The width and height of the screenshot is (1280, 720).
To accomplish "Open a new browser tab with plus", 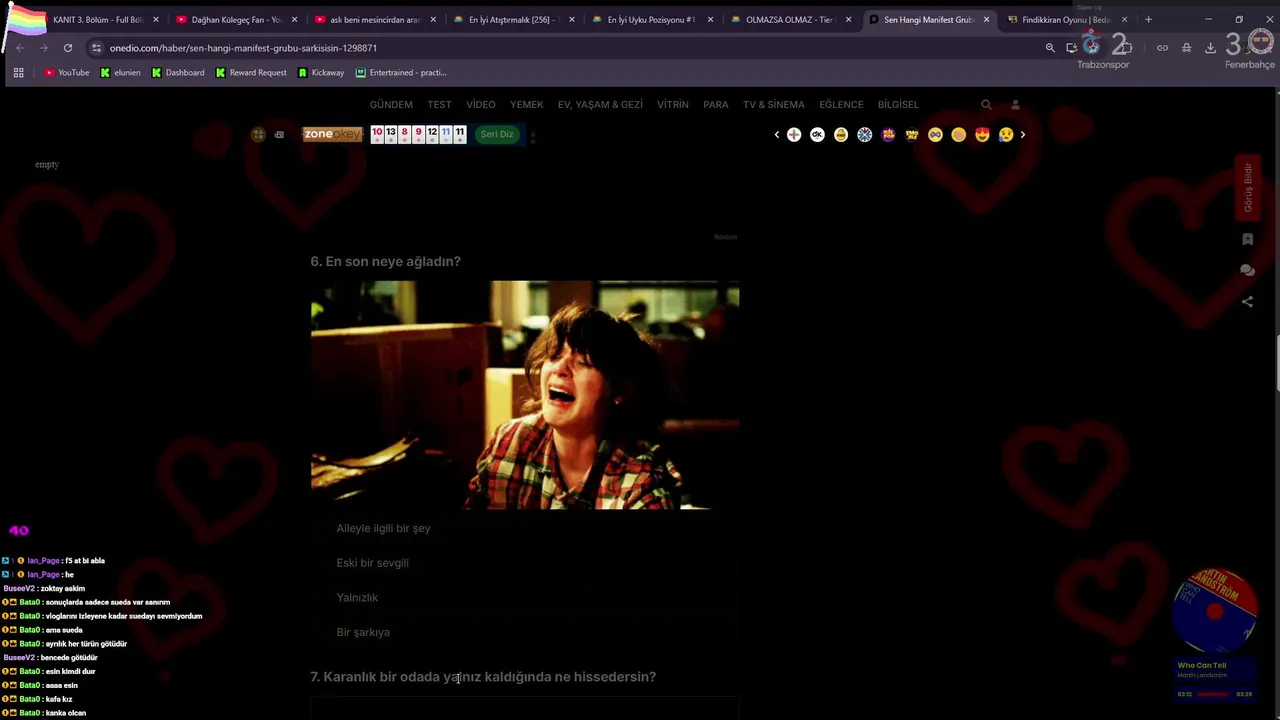I will point(1148,19).
